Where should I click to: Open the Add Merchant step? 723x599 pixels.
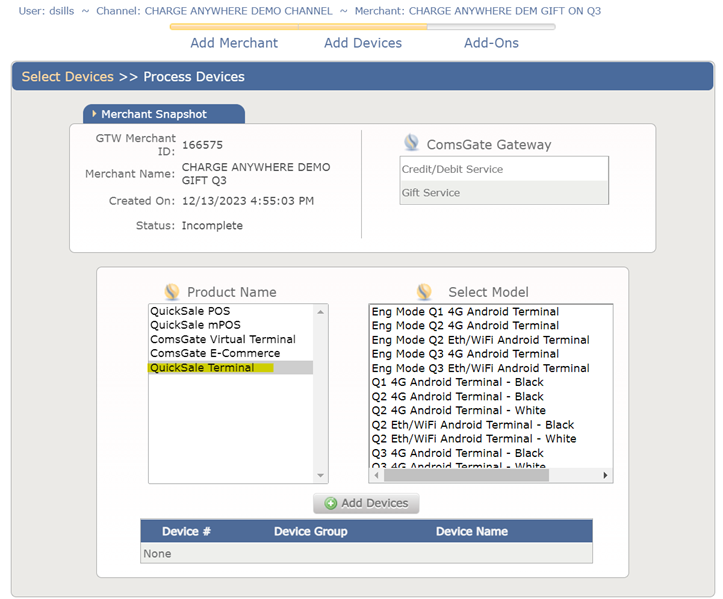[234, 43]
